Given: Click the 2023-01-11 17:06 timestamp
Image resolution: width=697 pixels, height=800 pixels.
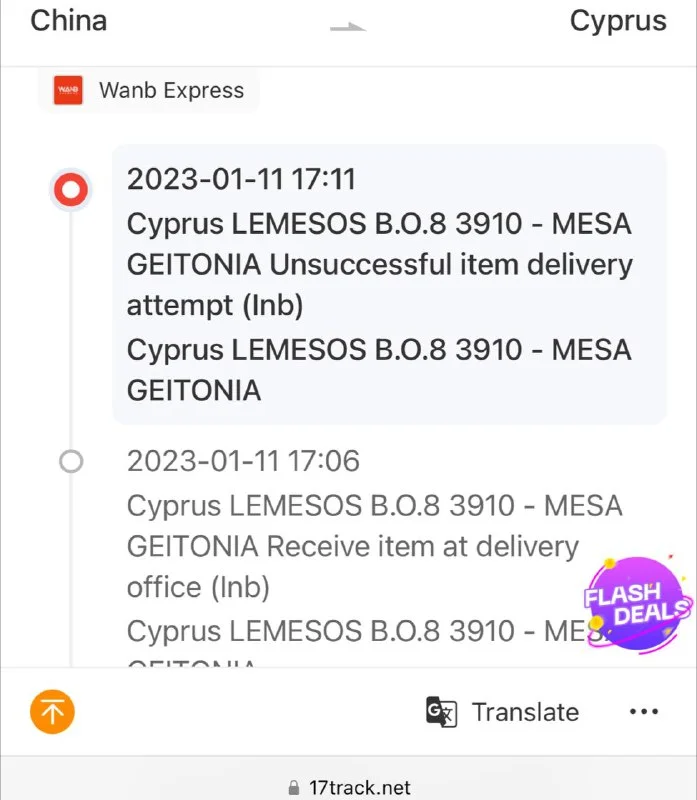Looking at the screenshot, I should [243, 461].
